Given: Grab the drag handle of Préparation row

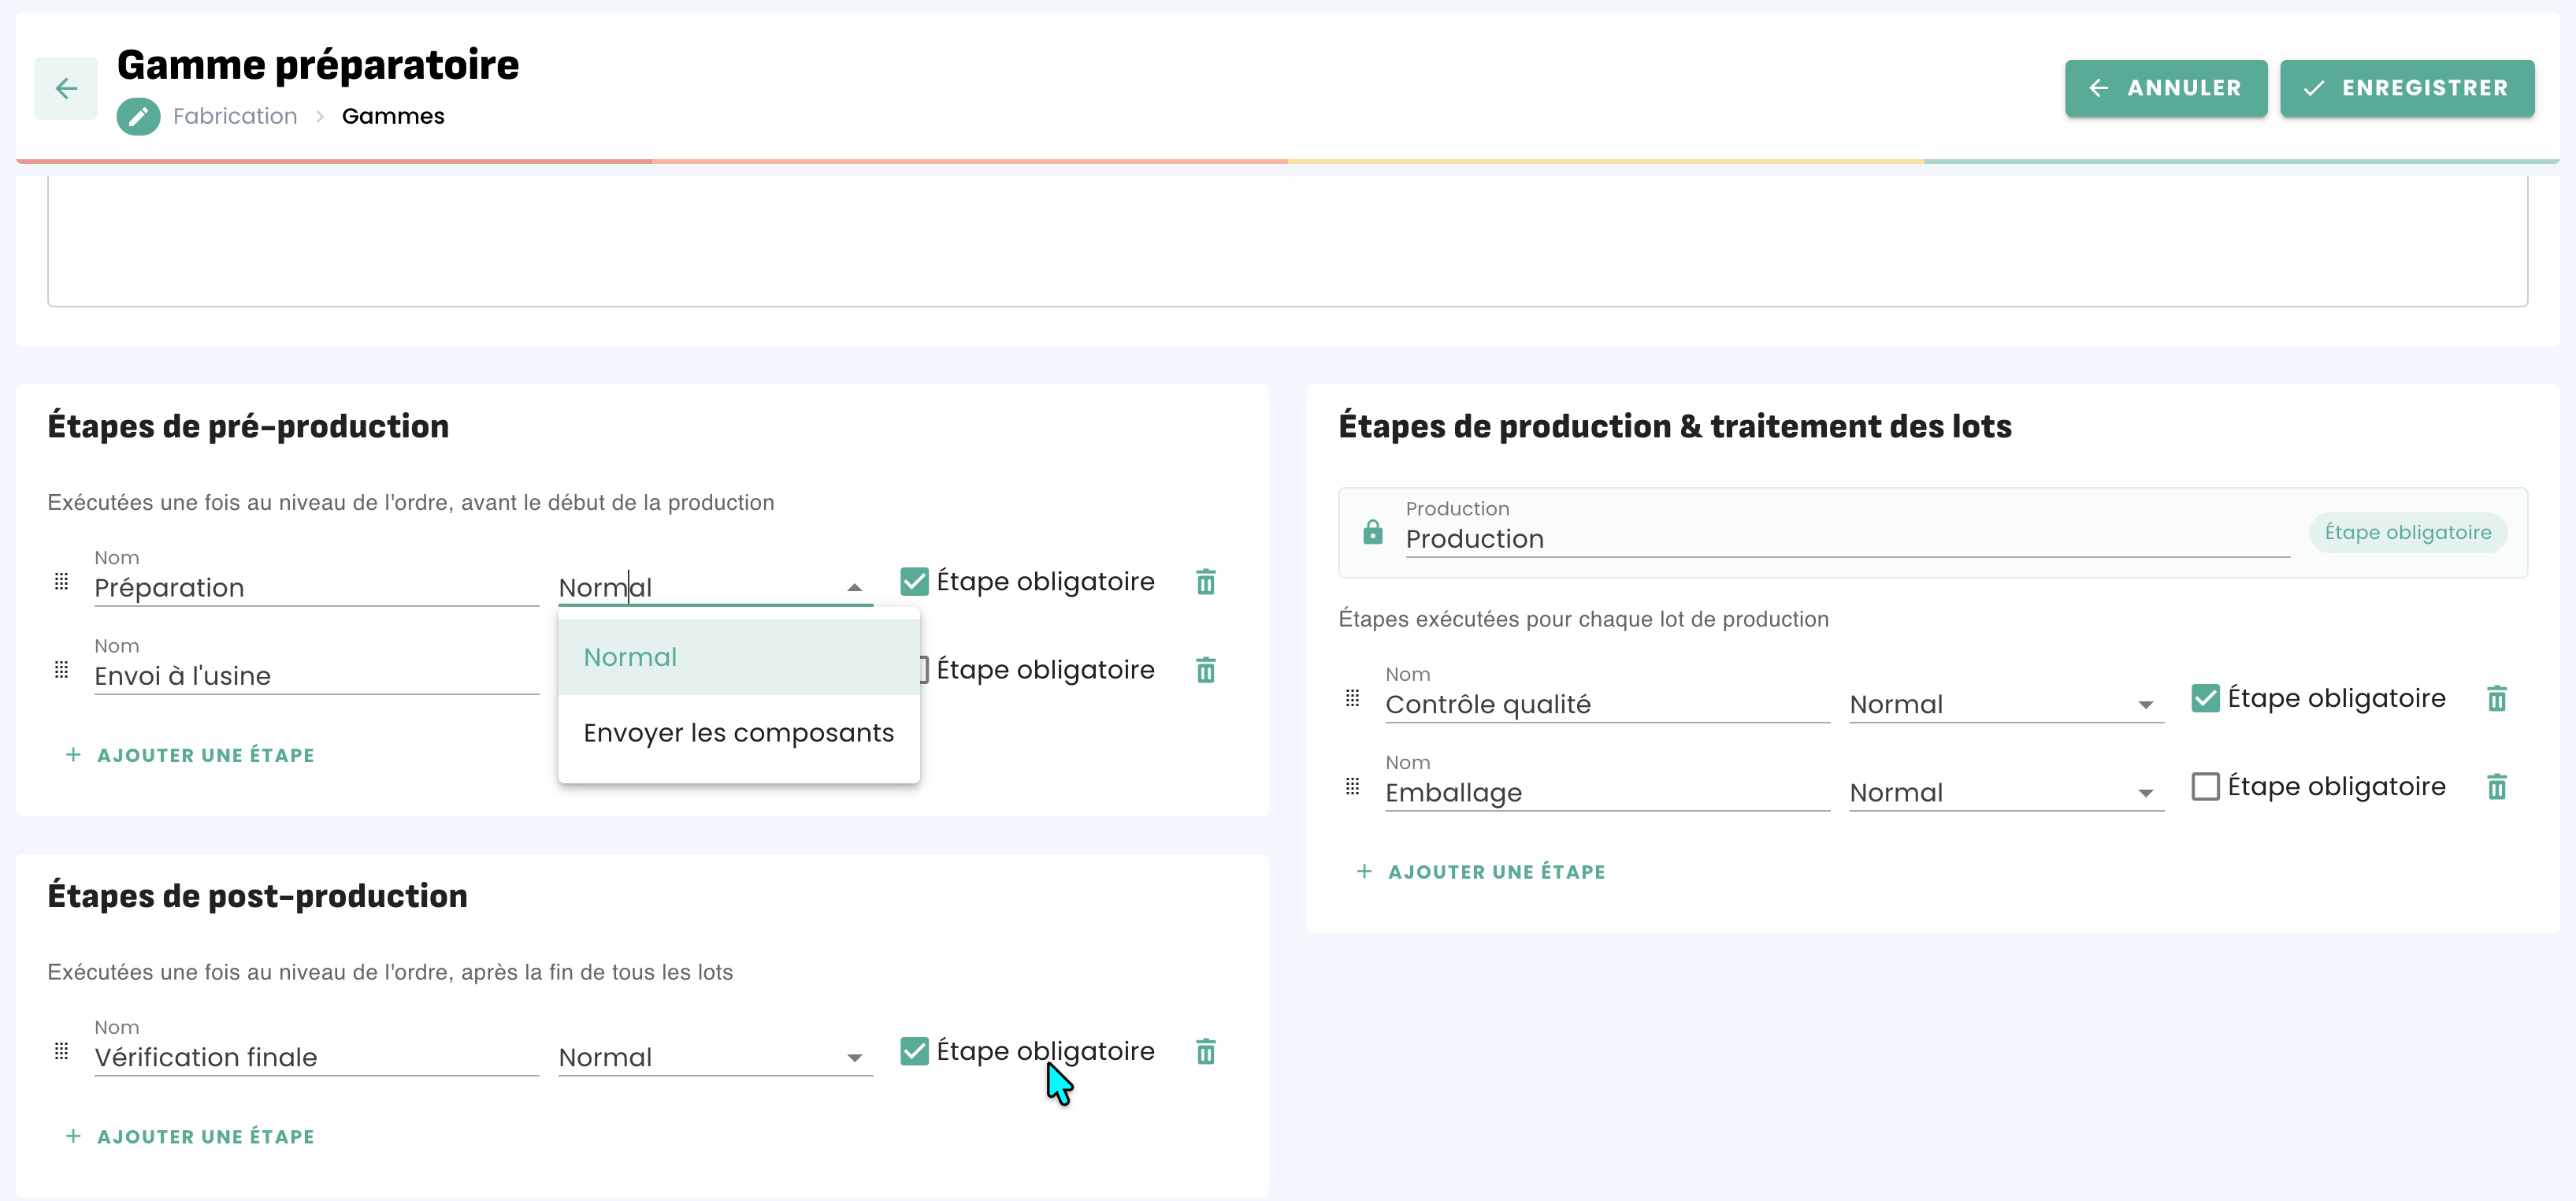Looking at the screenshot, I should pos(61,582).
